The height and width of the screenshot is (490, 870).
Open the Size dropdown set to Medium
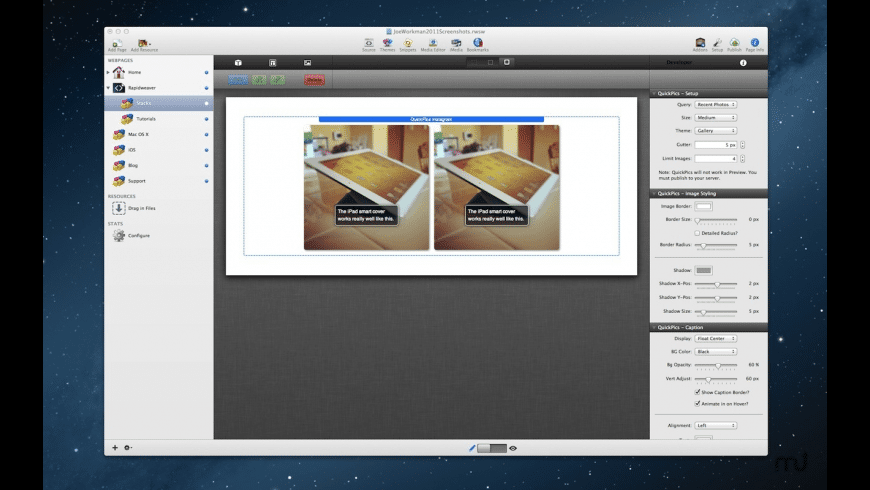[715, 118]
